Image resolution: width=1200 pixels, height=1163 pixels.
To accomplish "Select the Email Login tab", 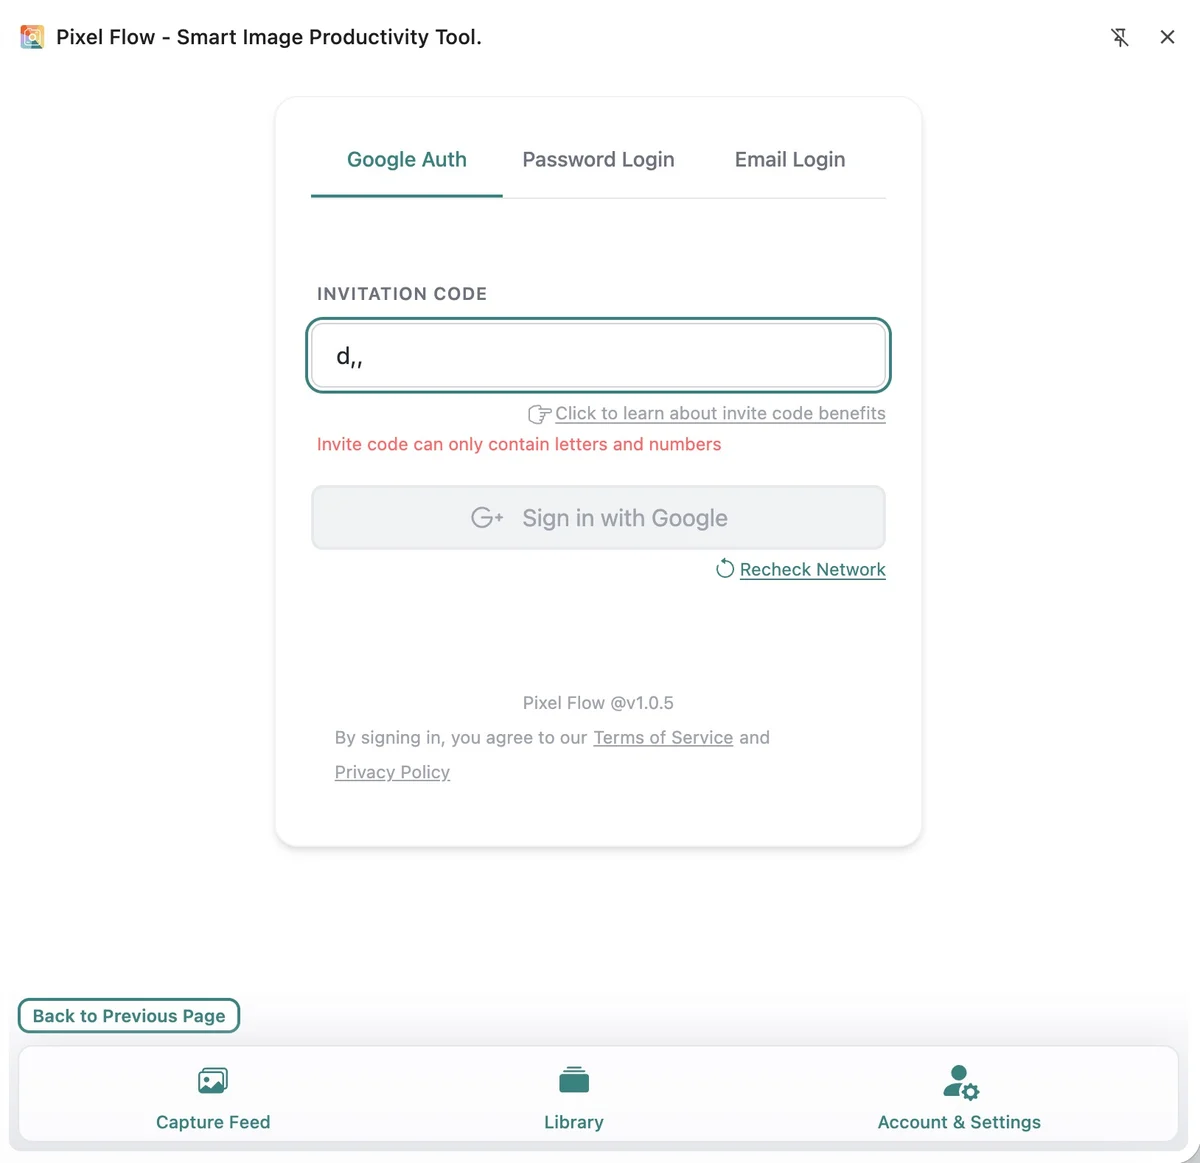I will click(790, 160).
